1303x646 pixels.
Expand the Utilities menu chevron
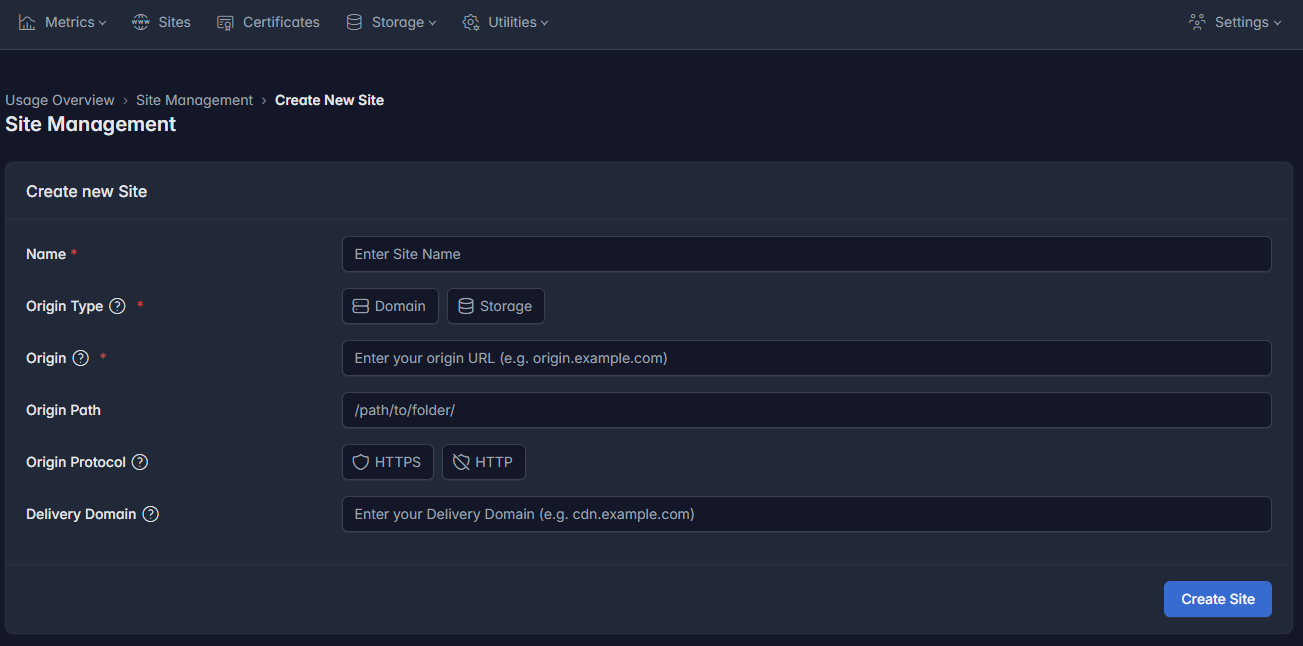(544, 23)
